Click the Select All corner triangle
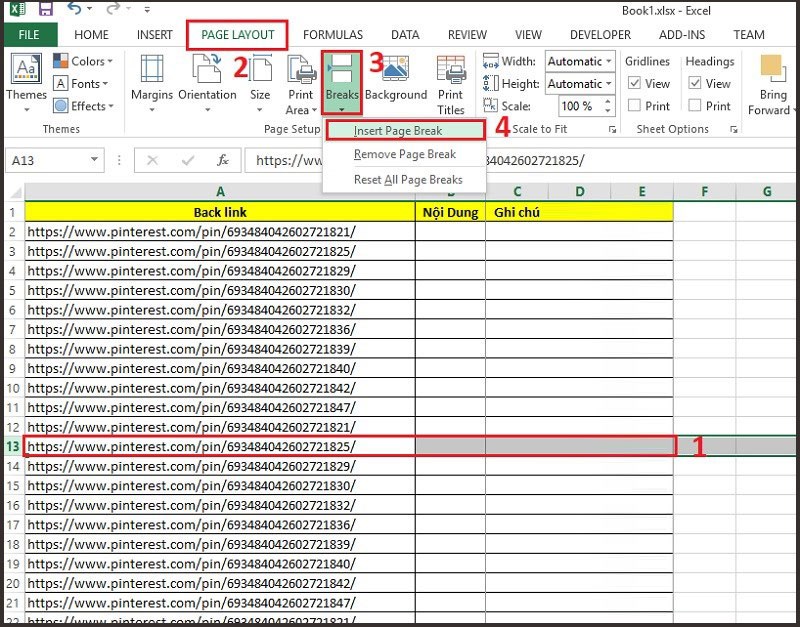800x627 pixels. click(x=15, y=192)
